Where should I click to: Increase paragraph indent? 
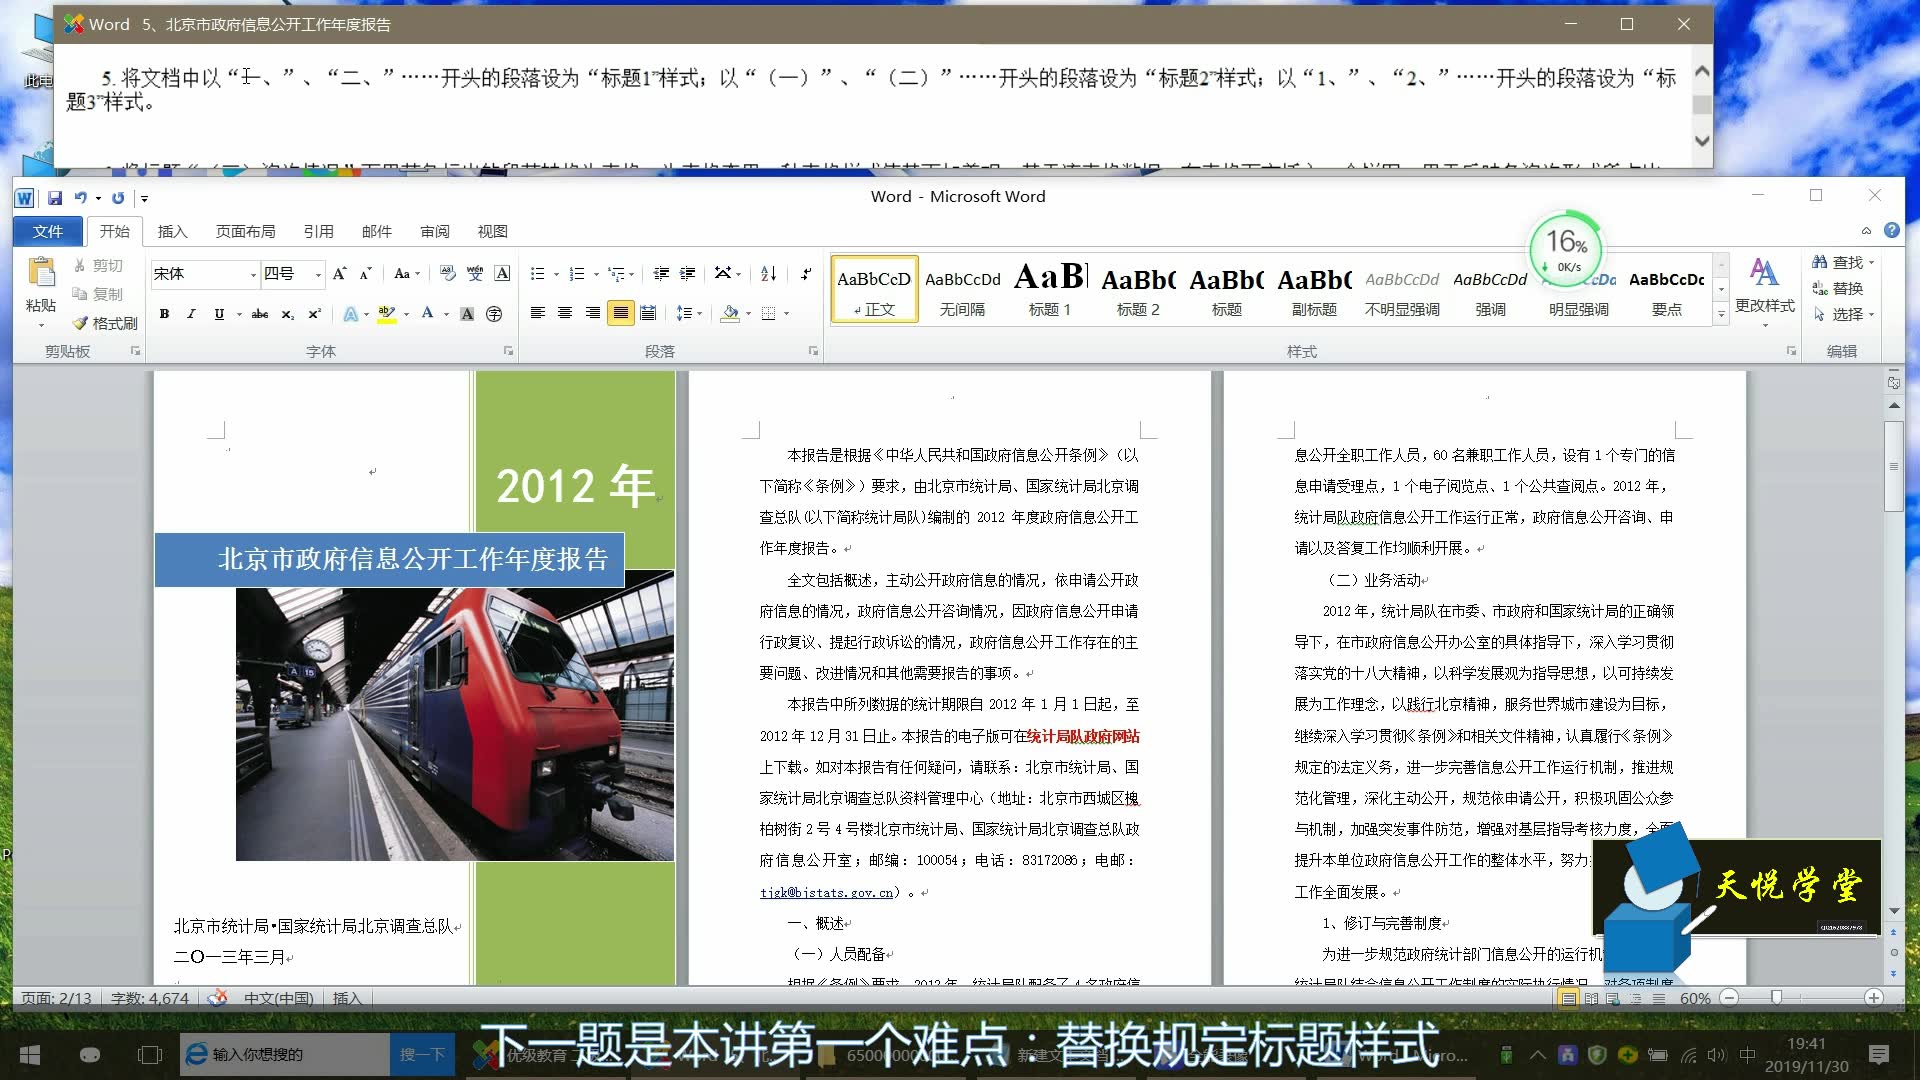coord(688,273)
